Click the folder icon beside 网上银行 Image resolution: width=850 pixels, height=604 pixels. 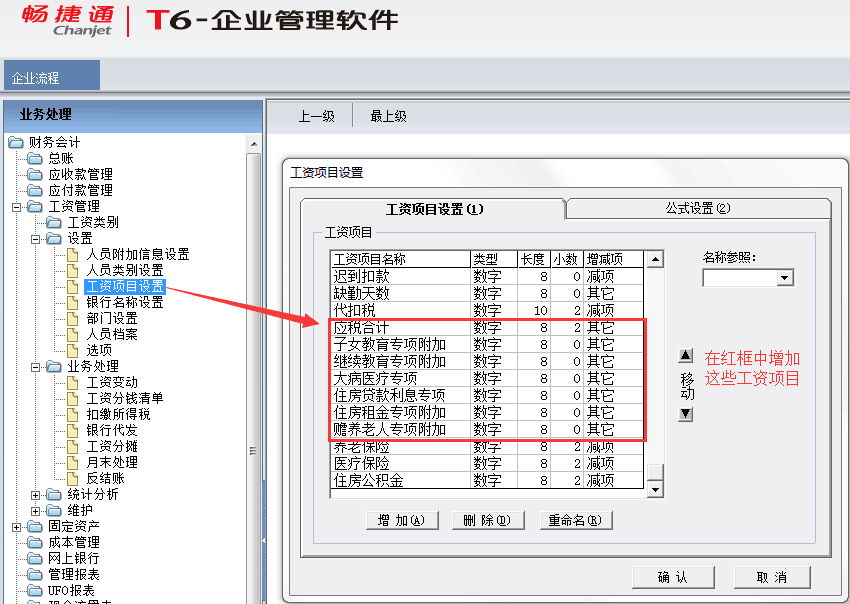(x=35, y=558)
